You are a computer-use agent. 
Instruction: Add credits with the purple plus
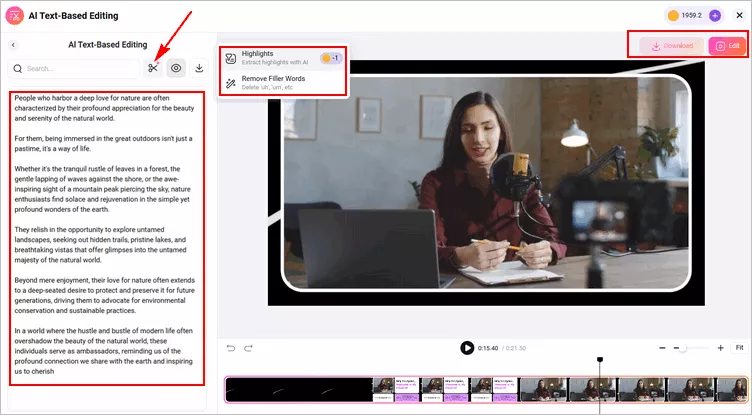click(x=715, y=15)
